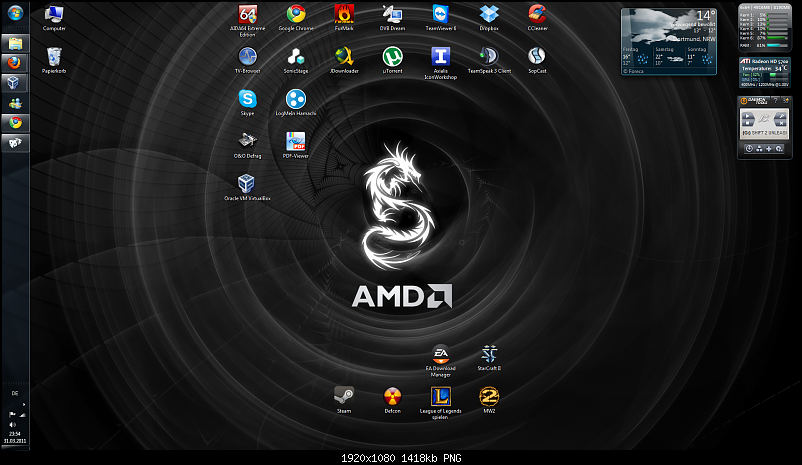Click the RAM usage bar in CPU gadget
Viewport: 802px width, 465px height.
[777, 45]
